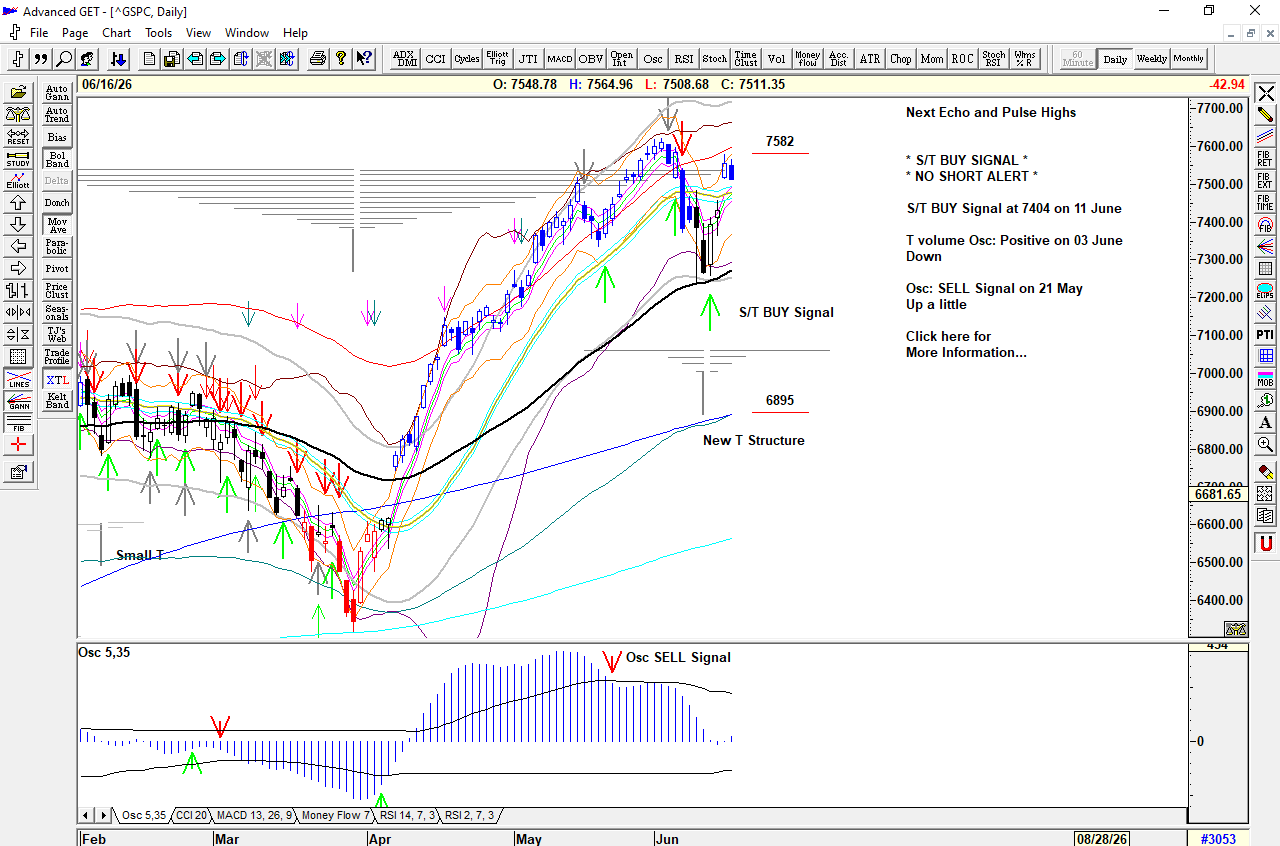Click the OBV indicator button

click(590, 59)
